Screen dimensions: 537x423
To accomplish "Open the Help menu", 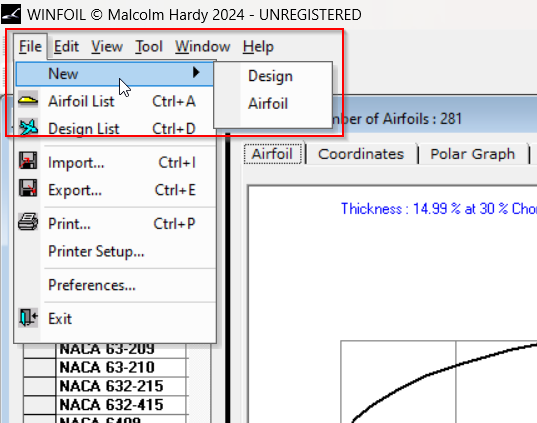I will click(x=258, y=46).
